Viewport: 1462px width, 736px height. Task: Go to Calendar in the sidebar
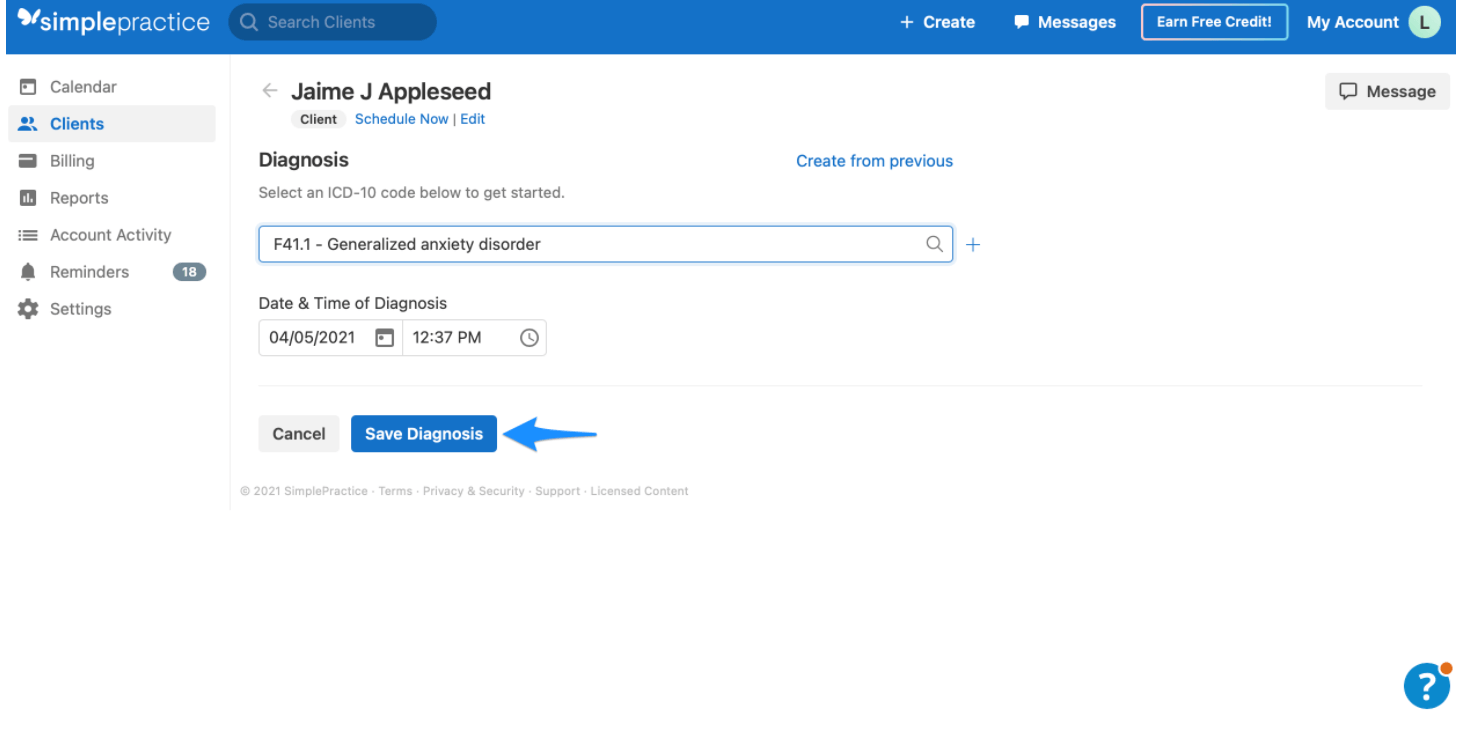coord(83,87)
